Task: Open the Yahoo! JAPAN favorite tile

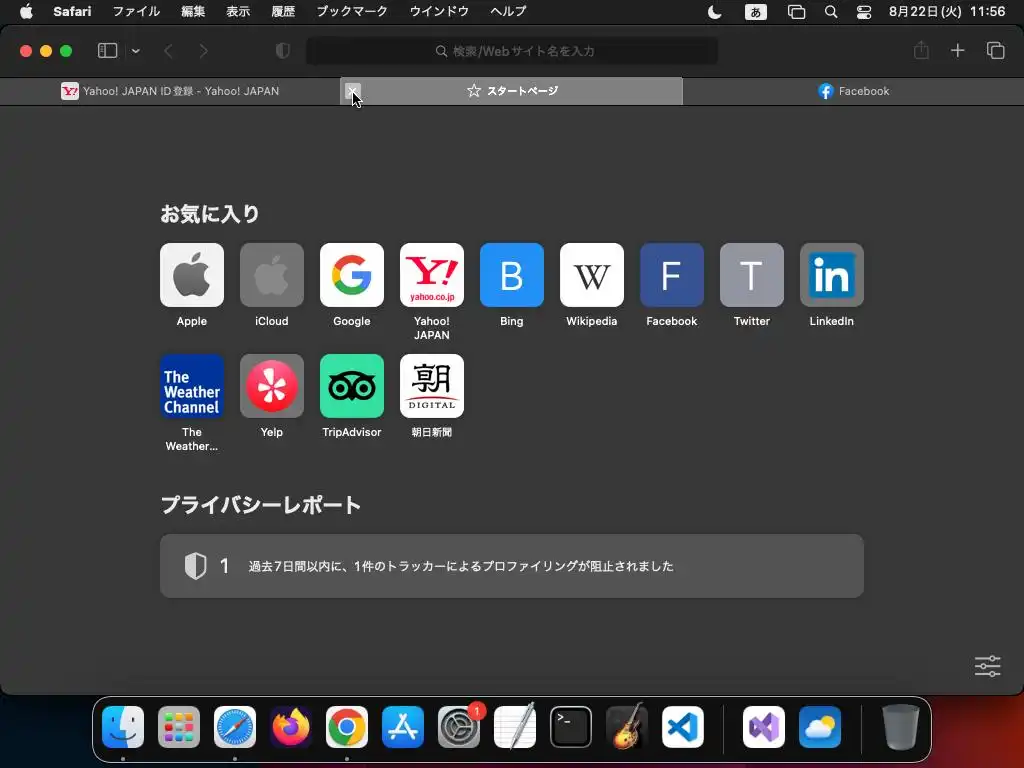Action: (x=432, y=275)
